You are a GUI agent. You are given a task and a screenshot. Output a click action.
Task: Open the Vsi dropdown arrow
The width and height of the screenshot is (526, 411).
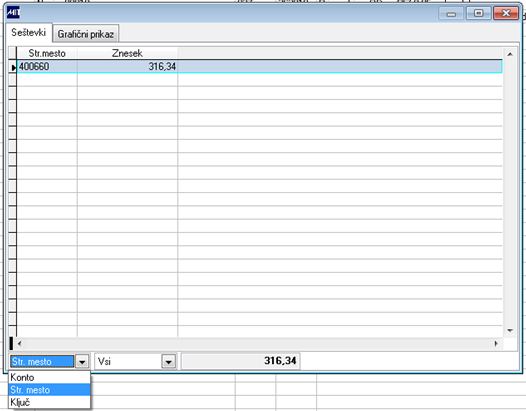169,362
